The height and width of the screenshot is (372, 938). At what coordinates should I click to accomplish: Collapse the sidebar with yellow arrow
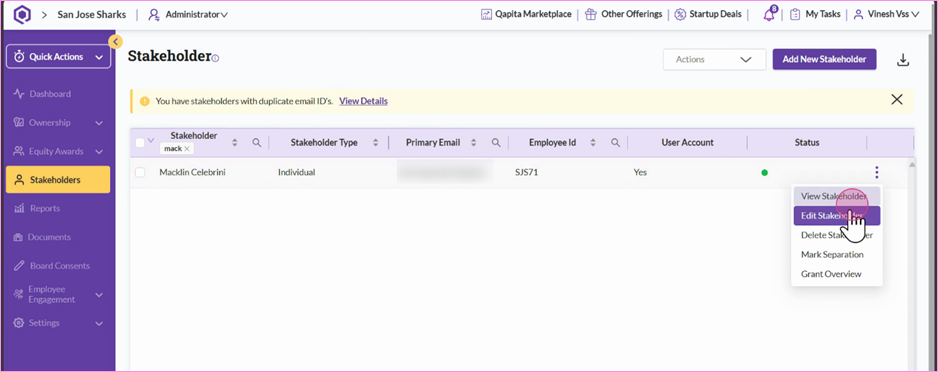tap(115, 41)
